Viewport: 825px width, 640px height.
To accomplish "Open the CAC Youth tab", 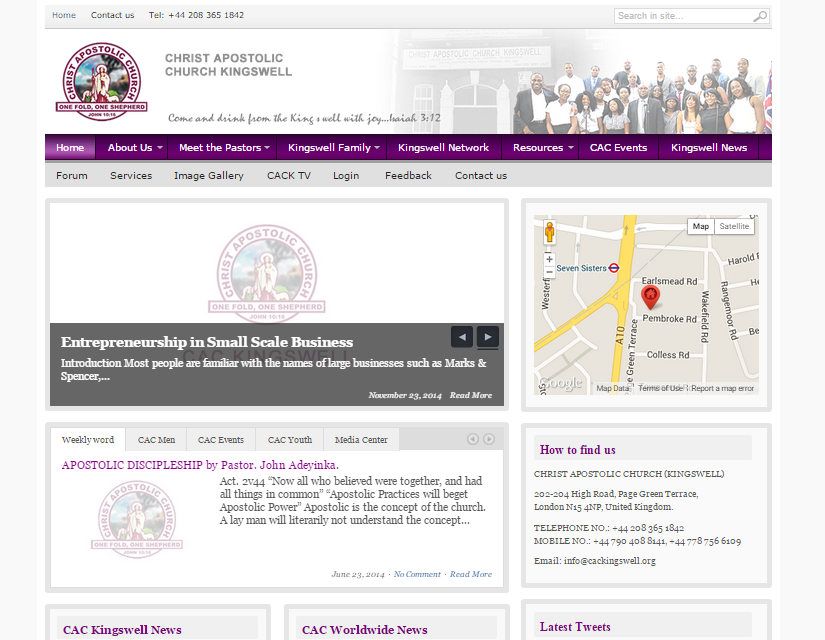I will point(290,440).
